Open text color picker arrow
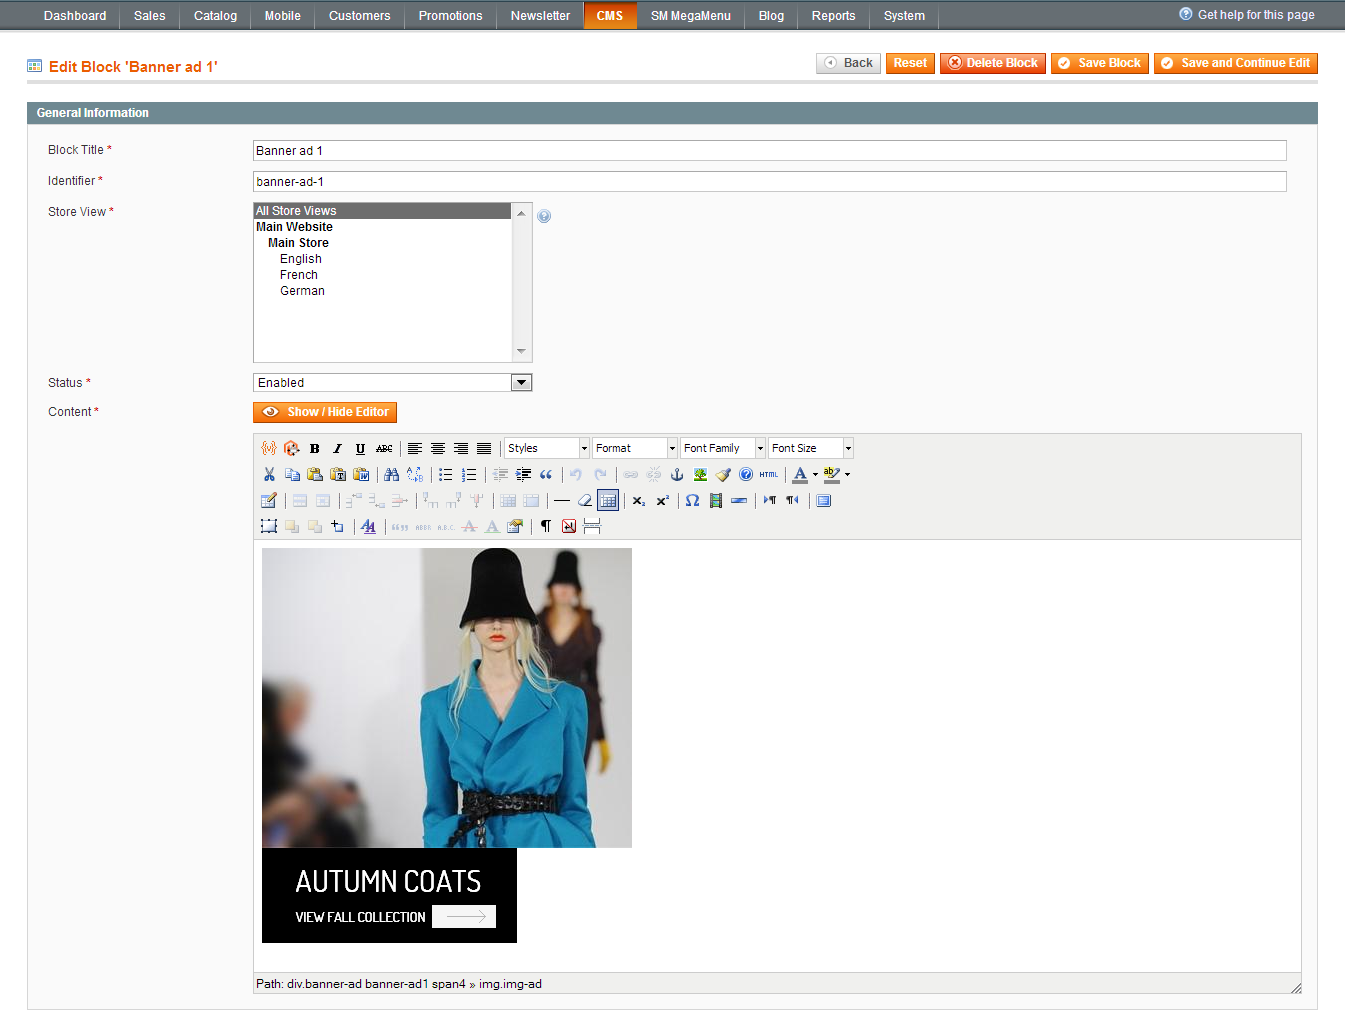Image resolution: width=1345 pixels, height=1012 pixels. click(x=815, y=474)
